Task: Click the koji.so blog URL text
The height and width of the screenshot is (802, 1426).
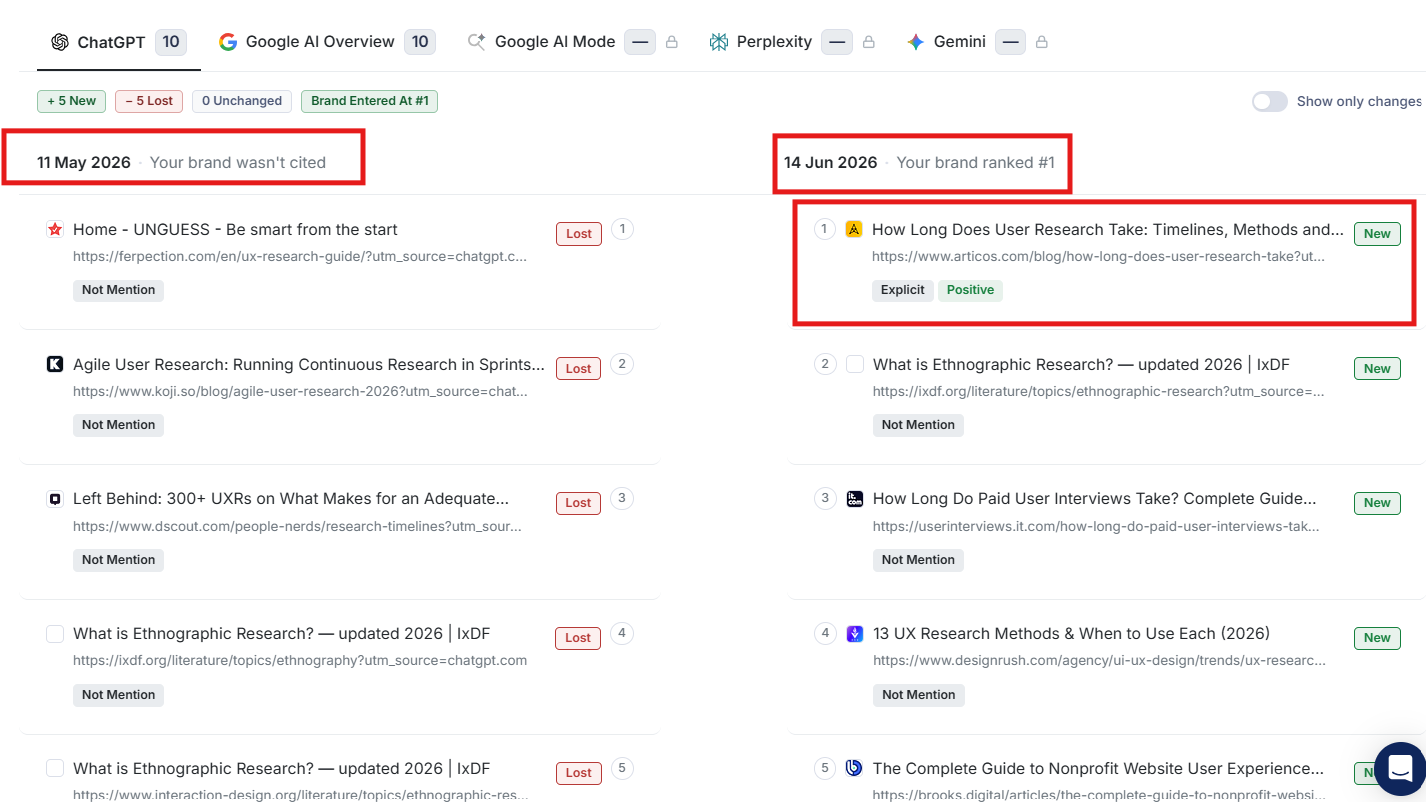Action: (300, 392)
